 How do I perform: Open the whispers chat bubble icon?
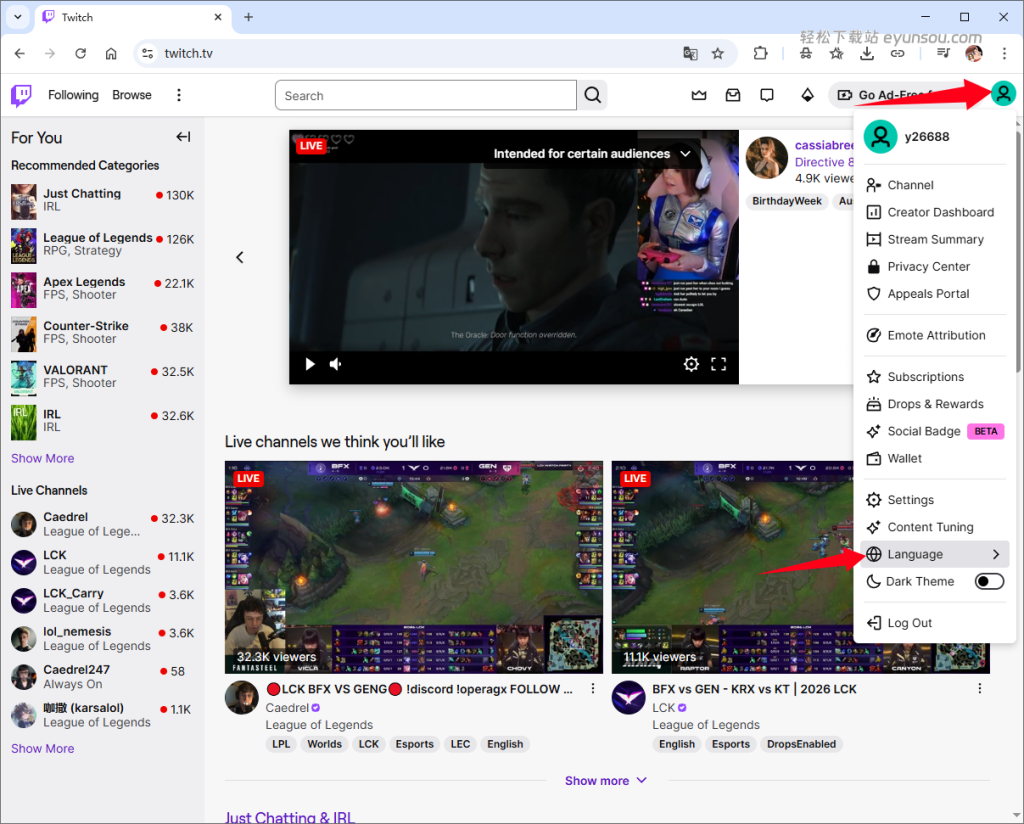[767, 95]
